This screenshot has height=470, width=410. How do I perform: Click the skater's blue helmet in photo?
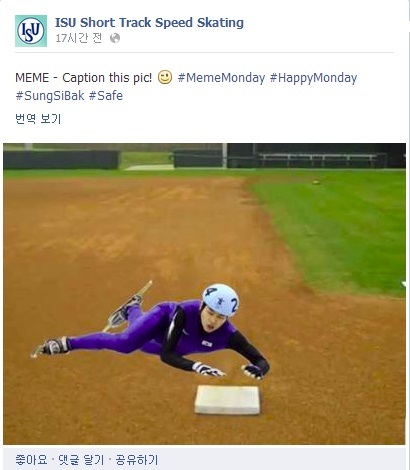click(220, 300)
